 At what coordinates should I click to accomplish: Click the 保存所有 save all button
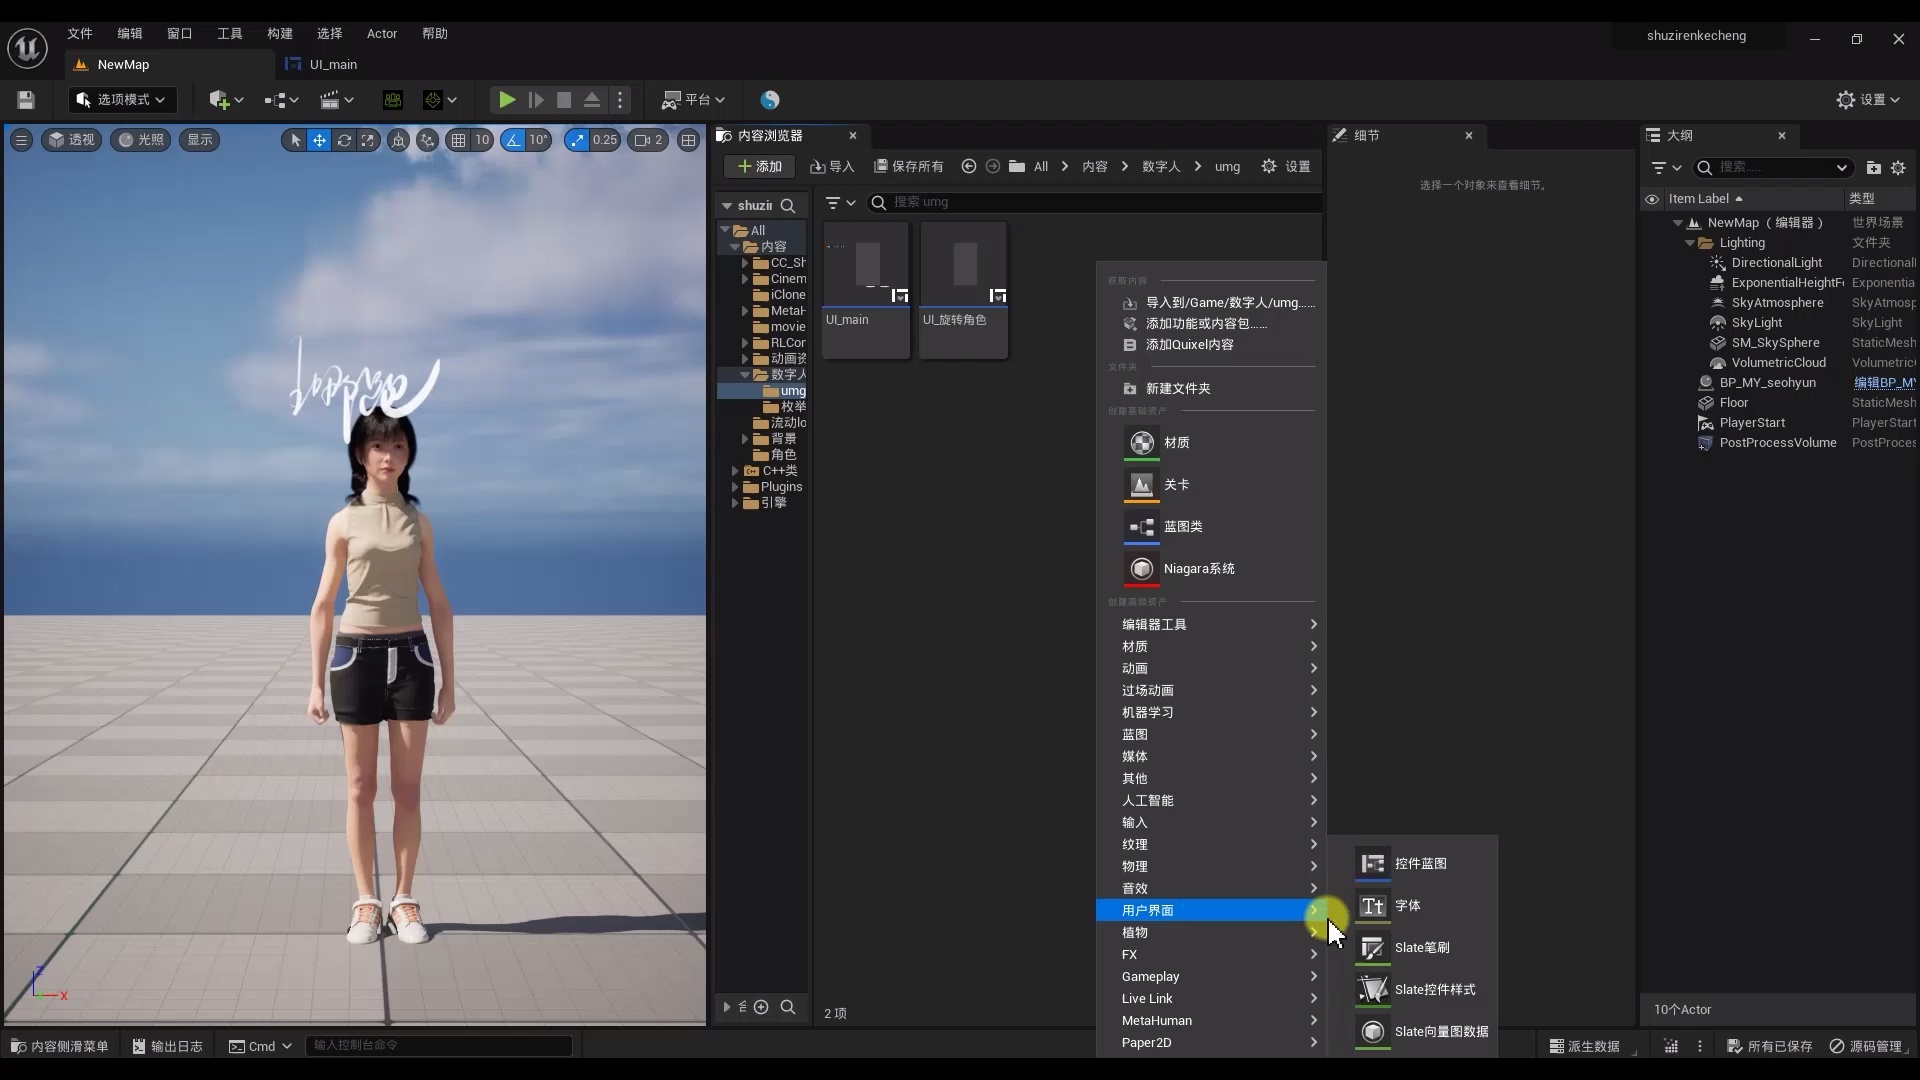coord(908,167)
